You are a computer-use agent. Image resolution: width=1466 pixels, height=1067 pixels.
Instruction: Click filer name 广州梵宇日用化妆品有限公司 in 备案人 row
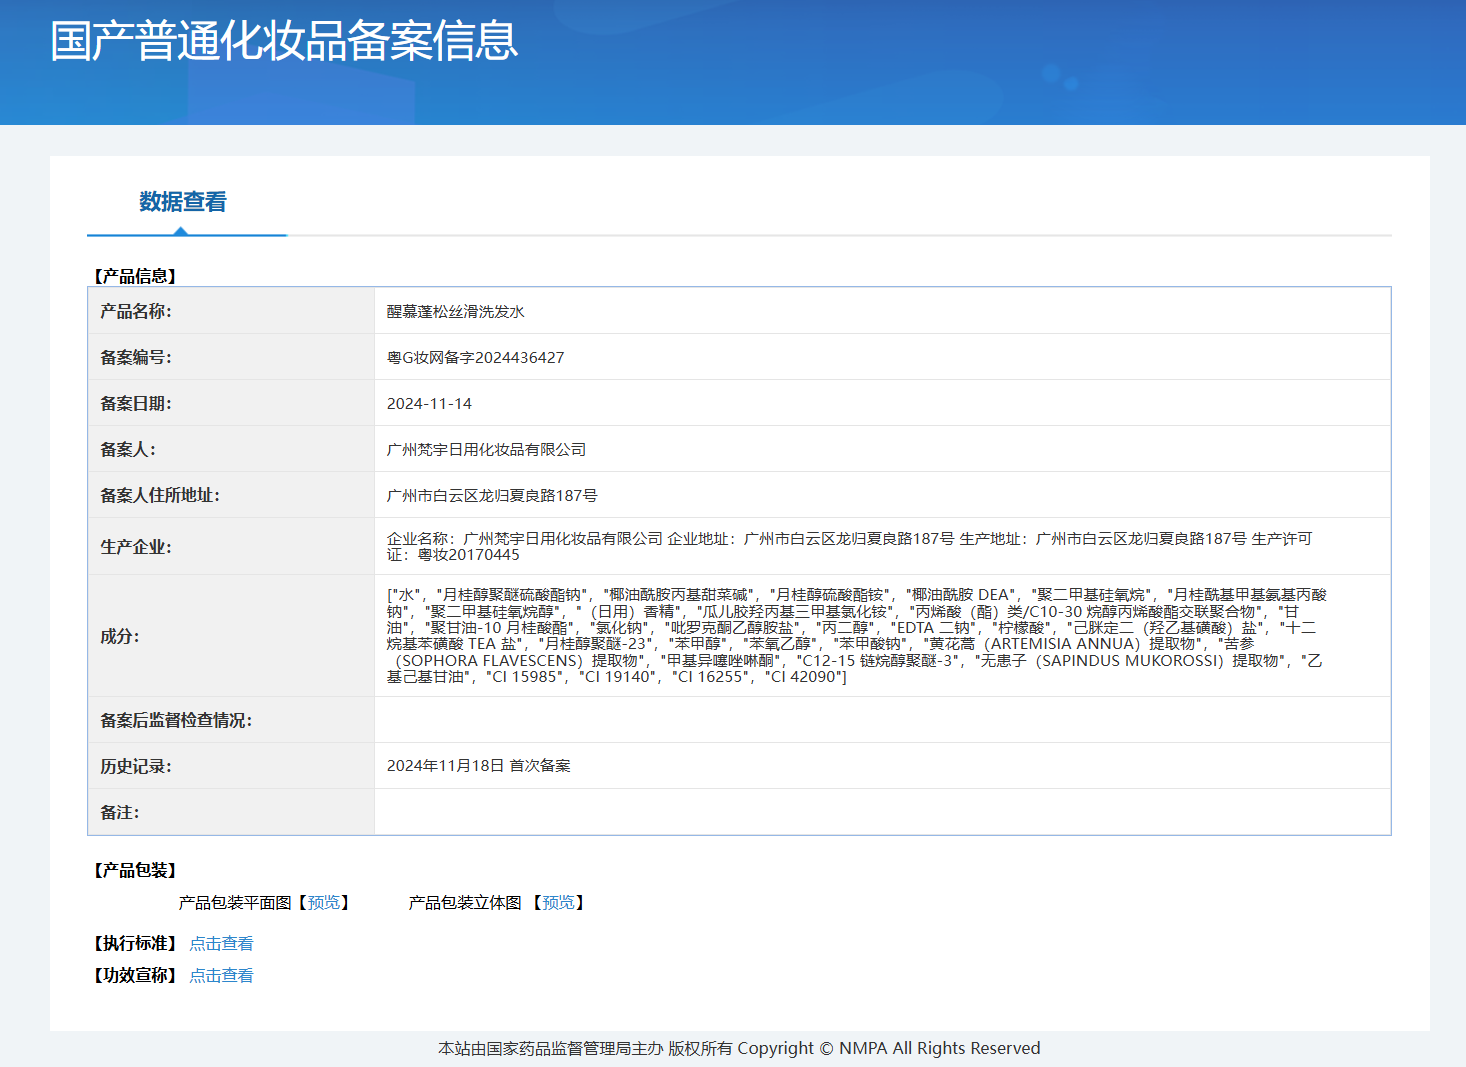click(x=486, y=450)
